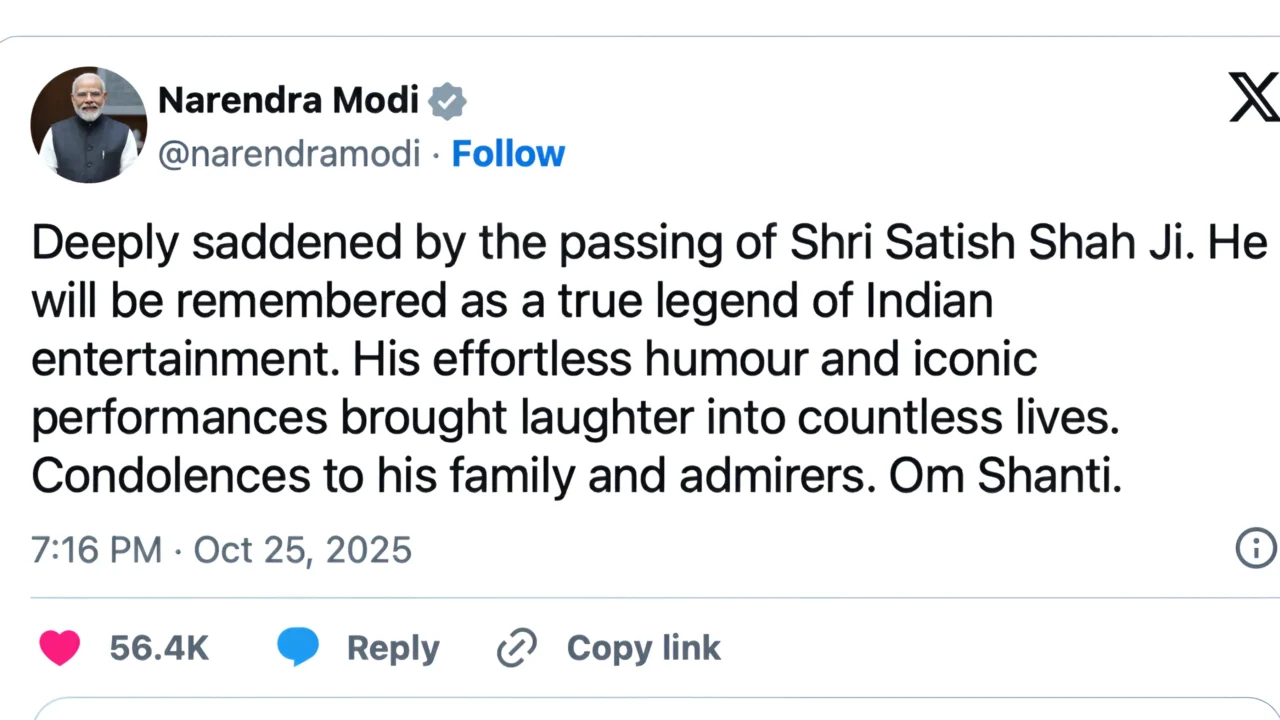Click the blue verified badge
This screenshot has height=720, width=1280.
click(x=447, y=101)
